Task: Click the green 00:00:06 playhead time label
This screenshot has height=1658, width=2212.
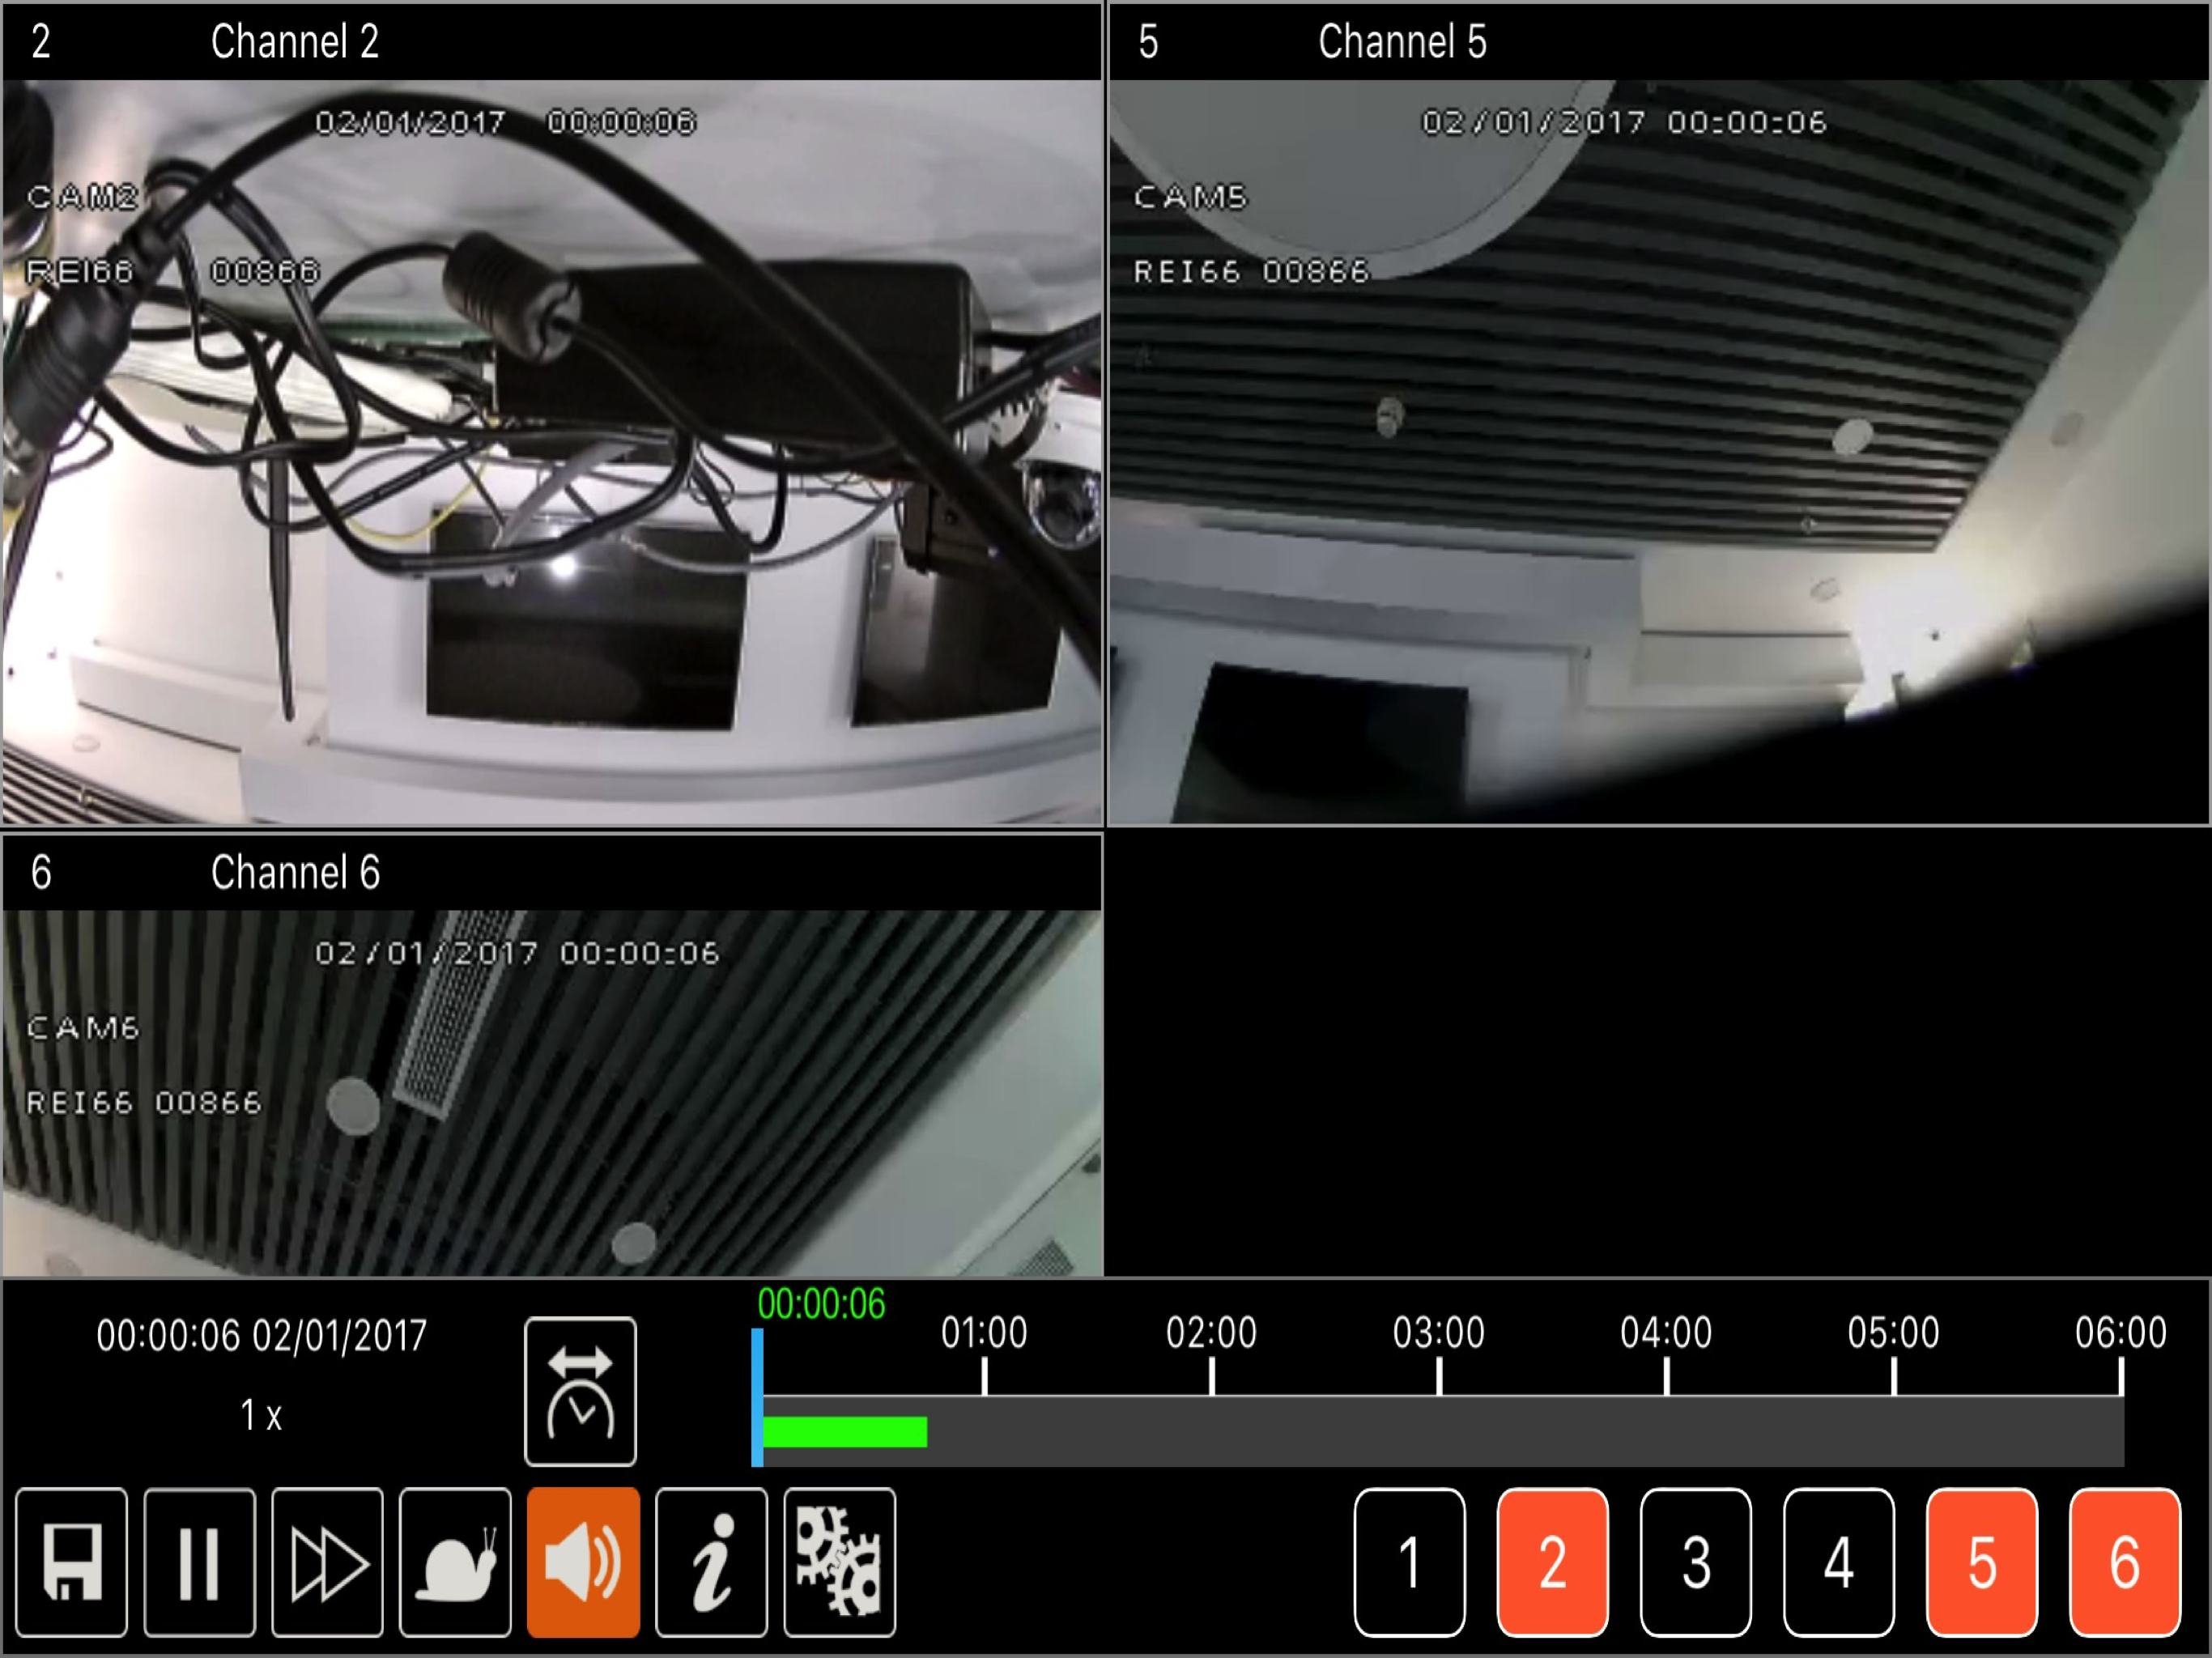Action: (821, 1304)
